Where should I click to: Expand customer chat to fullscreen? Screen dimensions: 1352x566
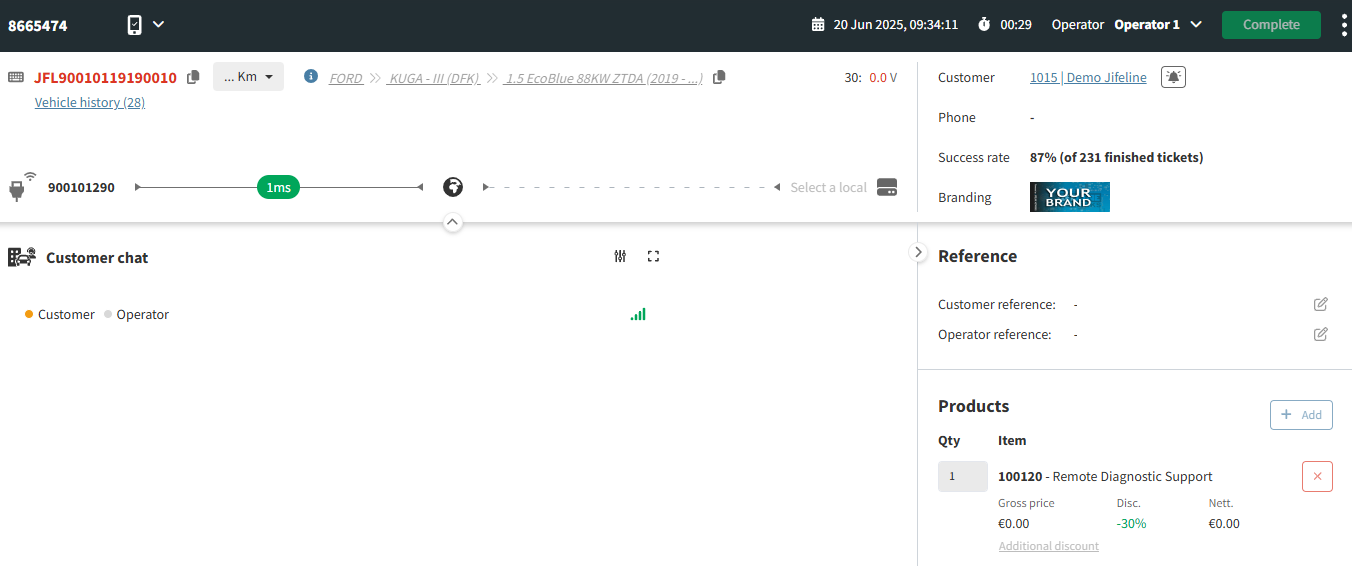pyautogui.click(x=653, y=257)
